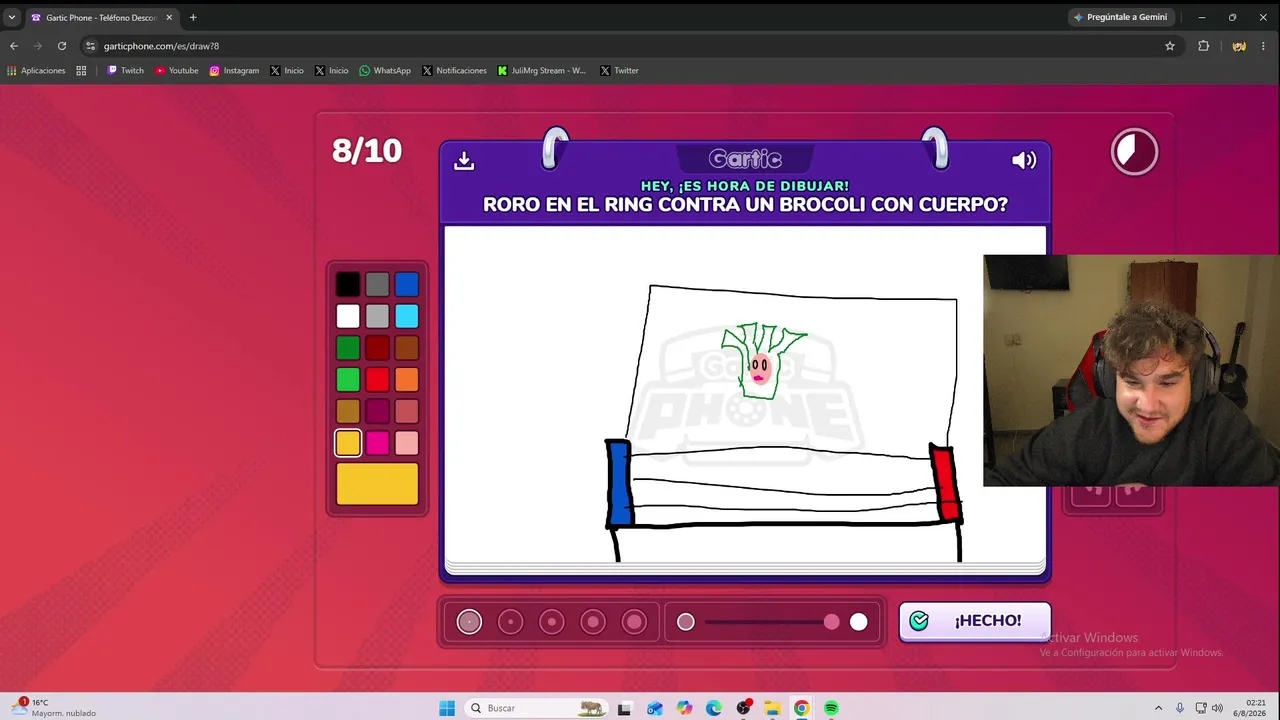Close the Gartic Phone tab
This screenshot has height=720, width=1280.
pyautogui.click(x=169, y=17)
